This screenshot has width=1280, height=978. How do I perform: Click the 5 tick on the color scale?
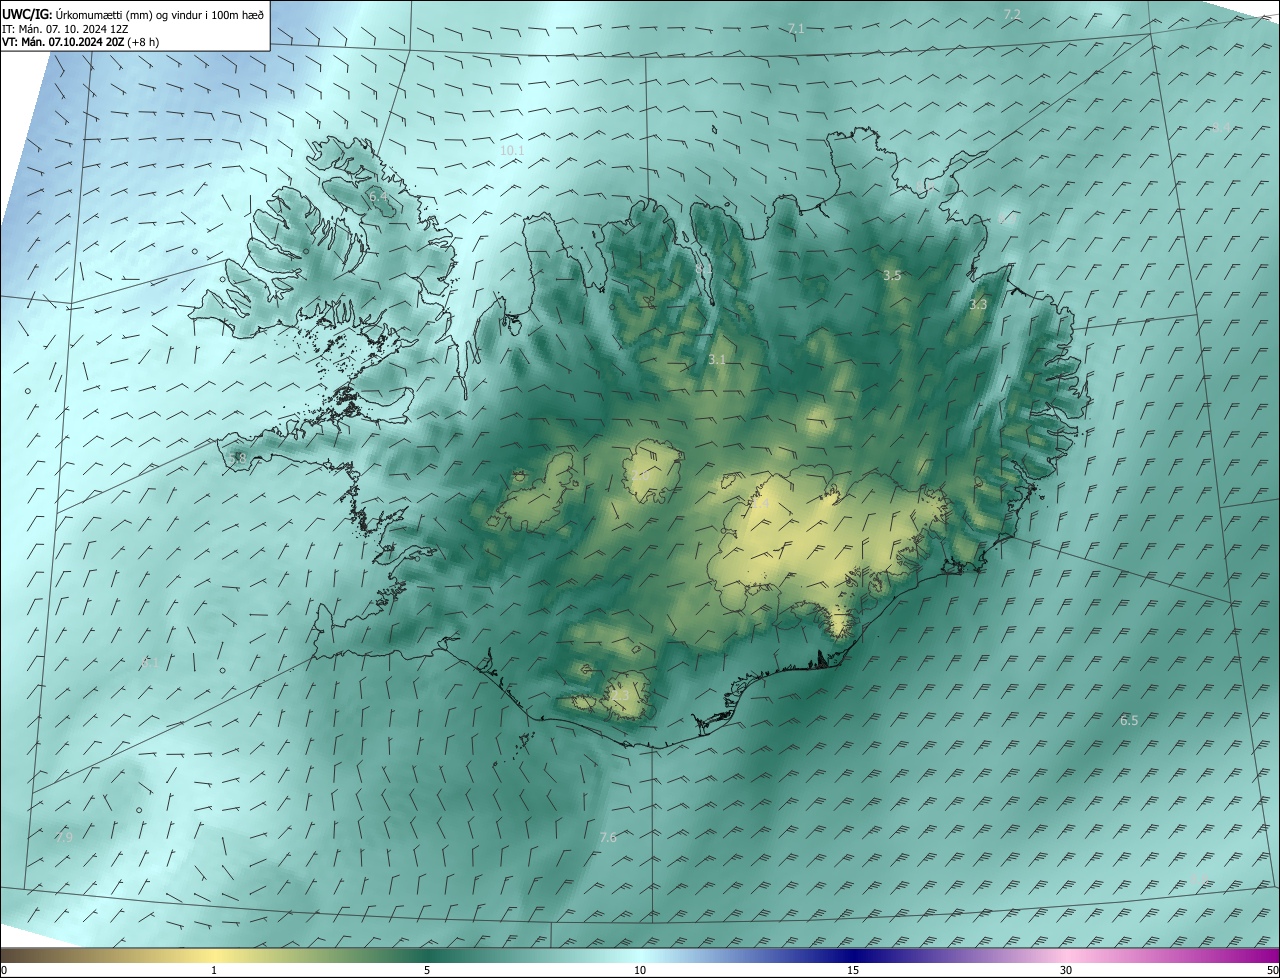pyautogui.click(x=427, y=970)
